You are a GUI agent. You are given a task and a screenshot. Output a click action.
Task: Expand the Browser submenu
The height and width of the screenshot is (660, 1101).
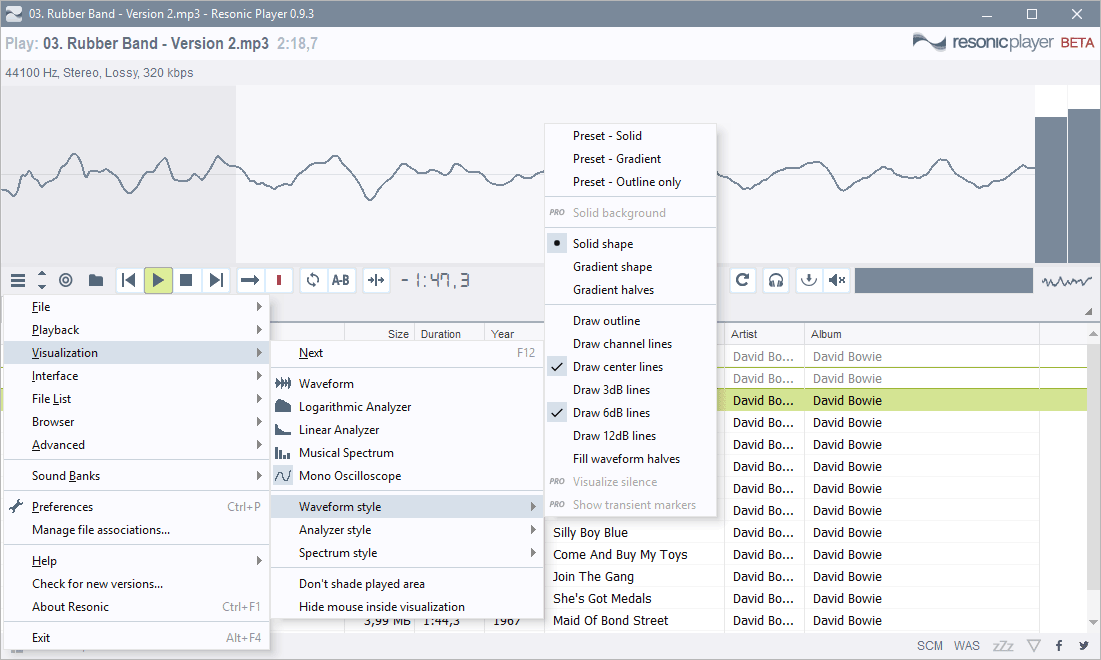[136, 422]
